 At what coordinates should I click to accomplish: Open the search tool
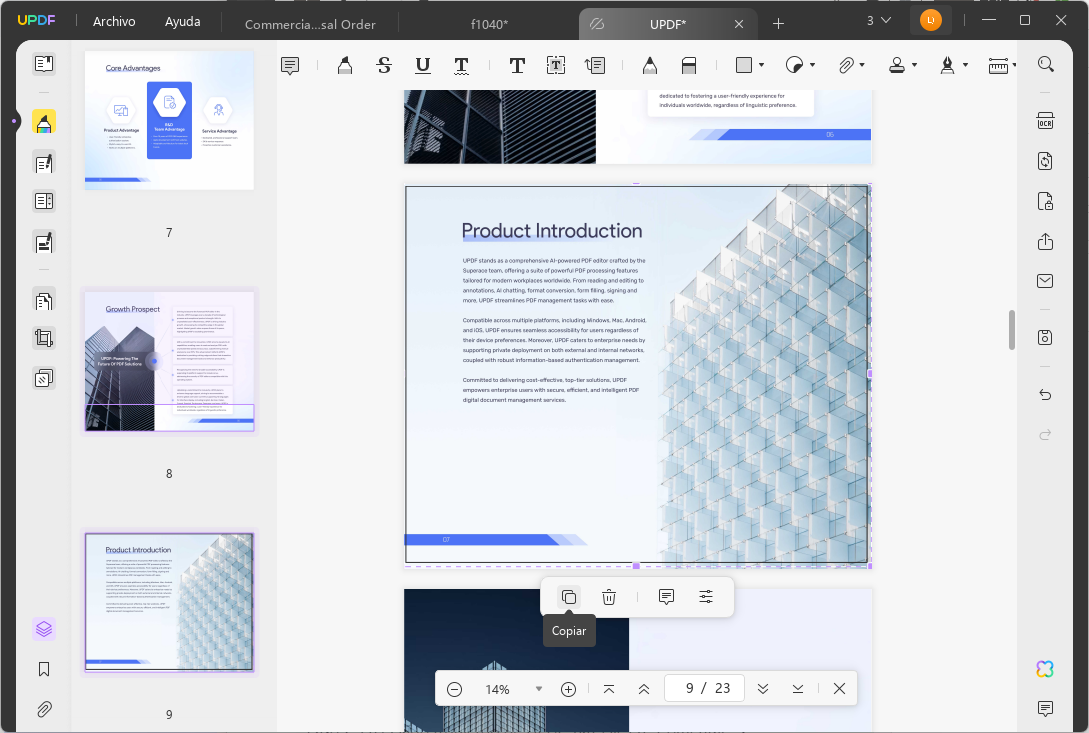tap(1045, 64)
